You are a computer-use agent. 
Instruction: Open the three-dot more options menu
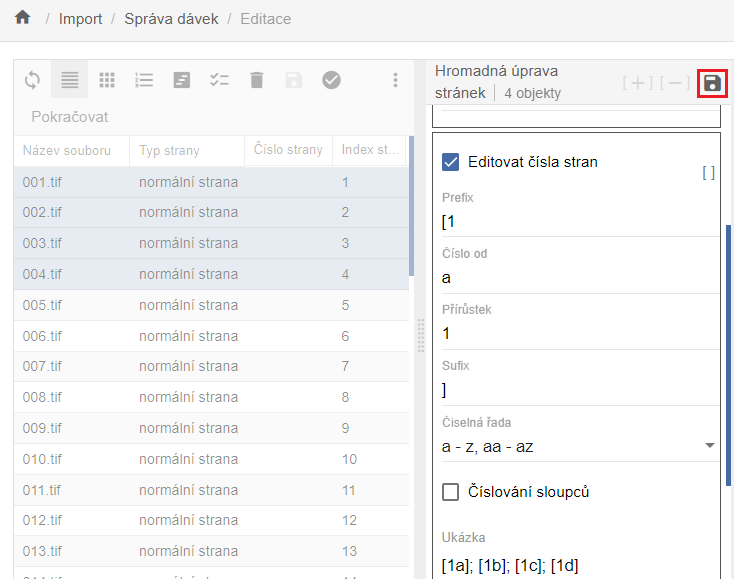[x=395, y=80]
